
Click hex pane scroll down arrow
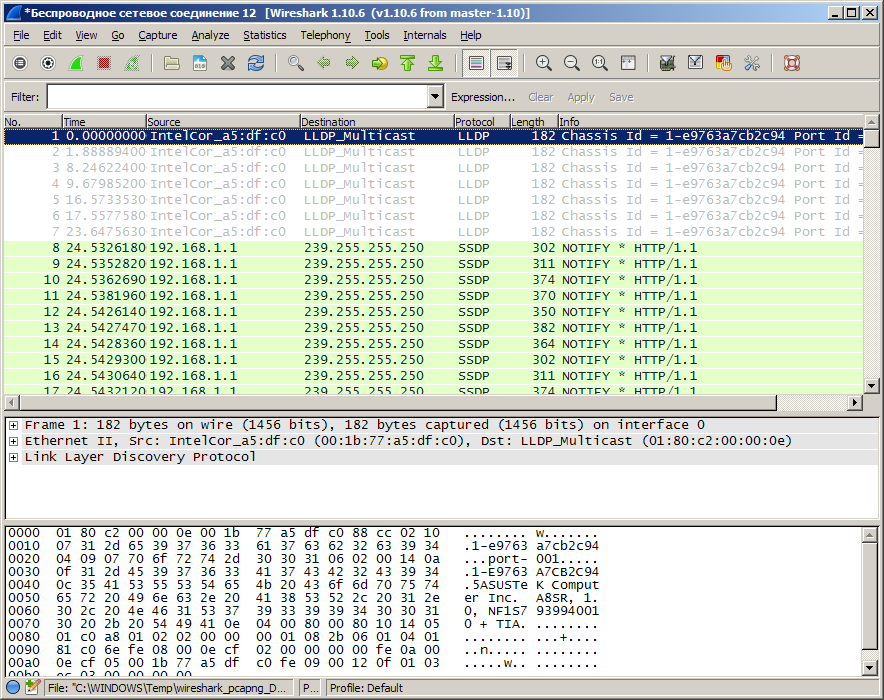pos(869,668)
